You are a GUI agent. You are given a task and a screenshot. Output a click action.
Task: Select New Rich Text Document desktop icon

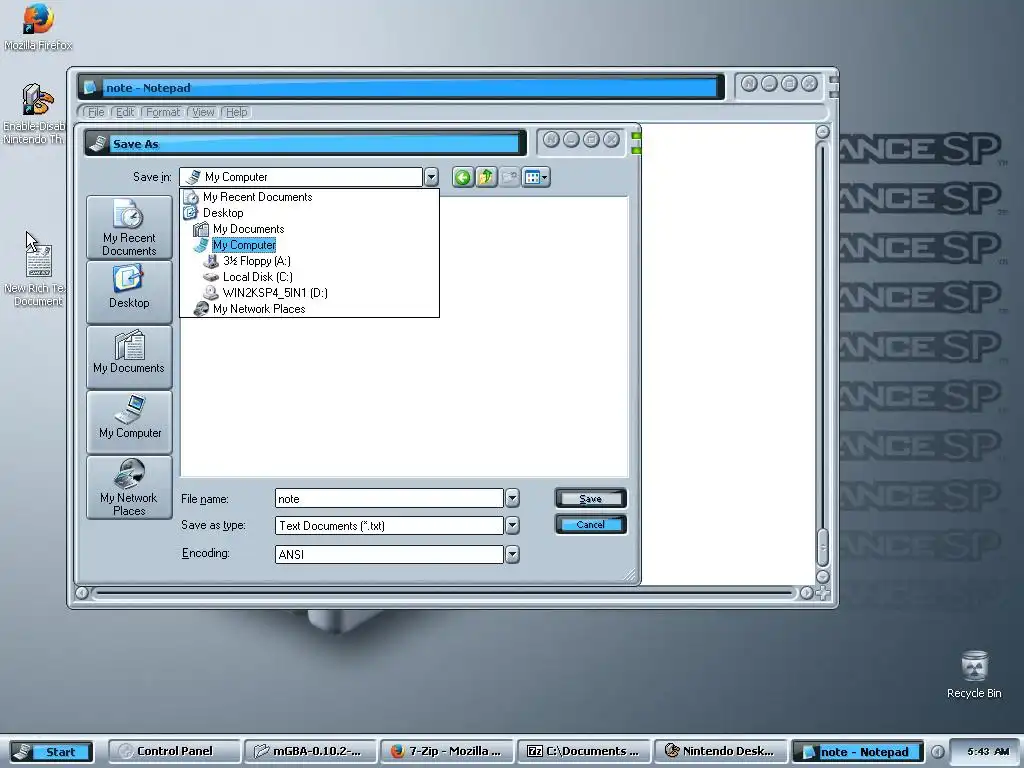click(x=38, y=276)
